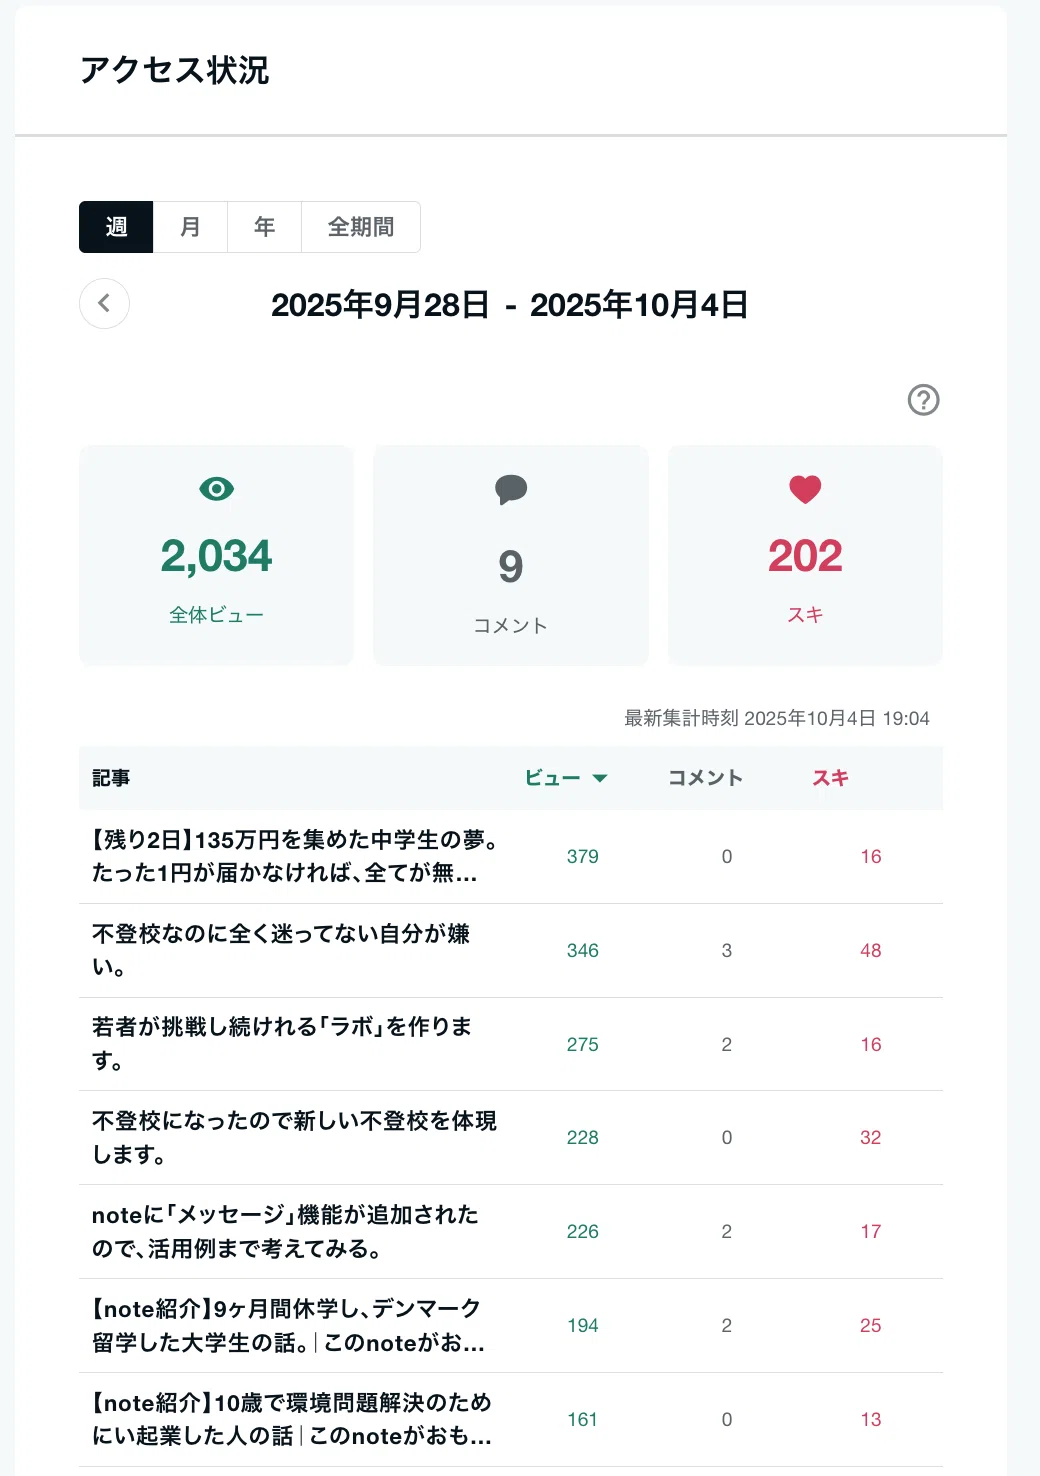Click the help question mark icon

click(x=923, y=400)
